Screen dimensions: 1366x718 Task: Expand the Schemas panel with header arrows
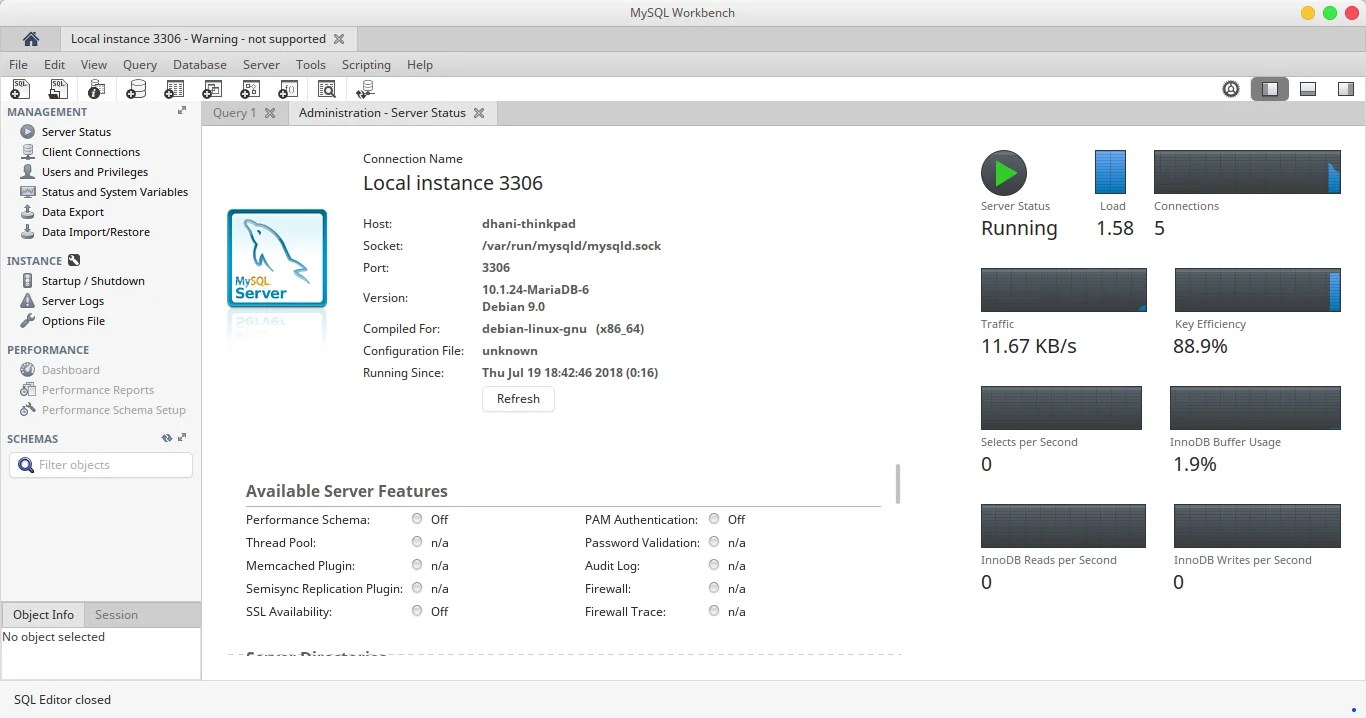tap(182, 438)
